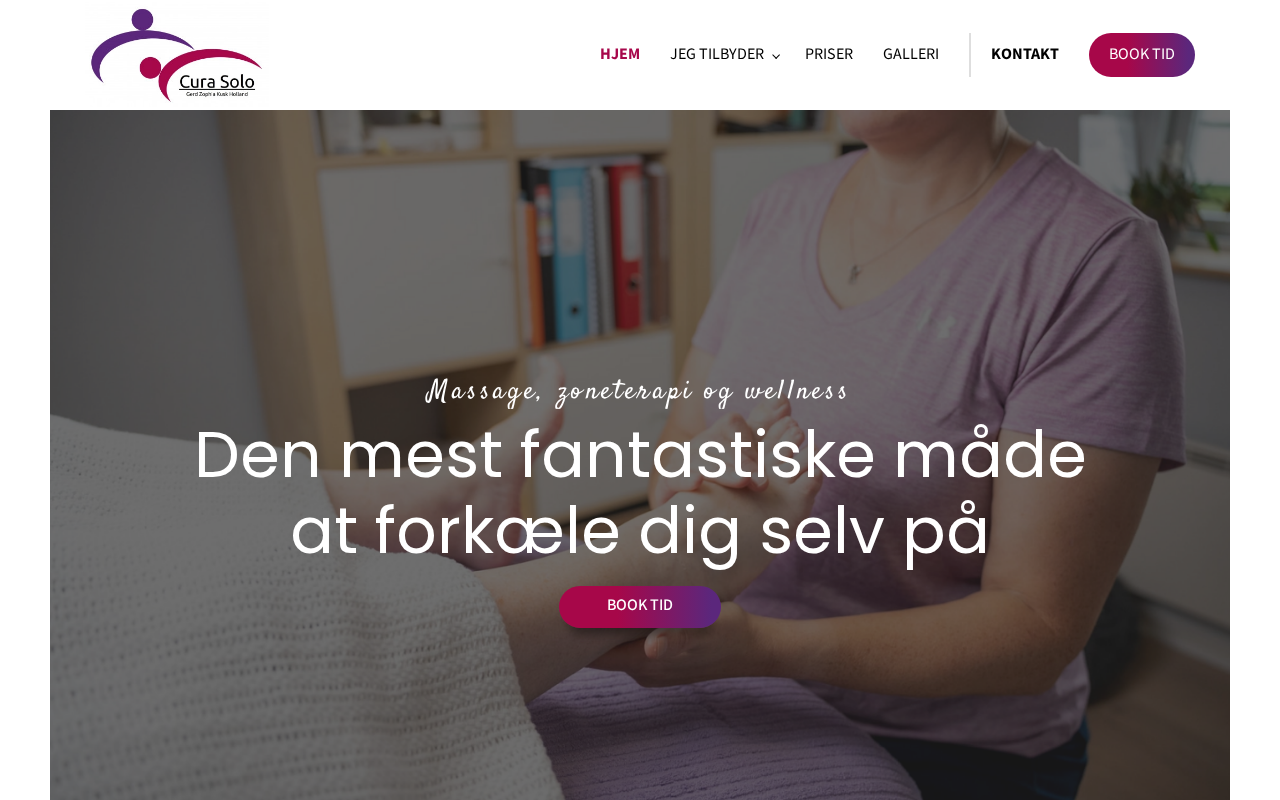1280x800 pixels.
Task: Click the Cura Solo logo
Action: (x=176, y=55)
